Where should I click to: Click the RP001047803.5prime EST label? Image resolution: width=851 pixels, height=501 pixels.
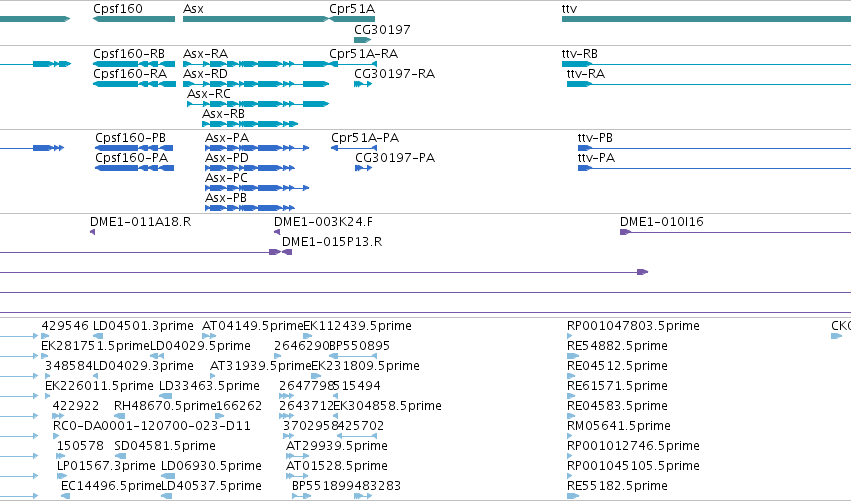tap(633, 326)
